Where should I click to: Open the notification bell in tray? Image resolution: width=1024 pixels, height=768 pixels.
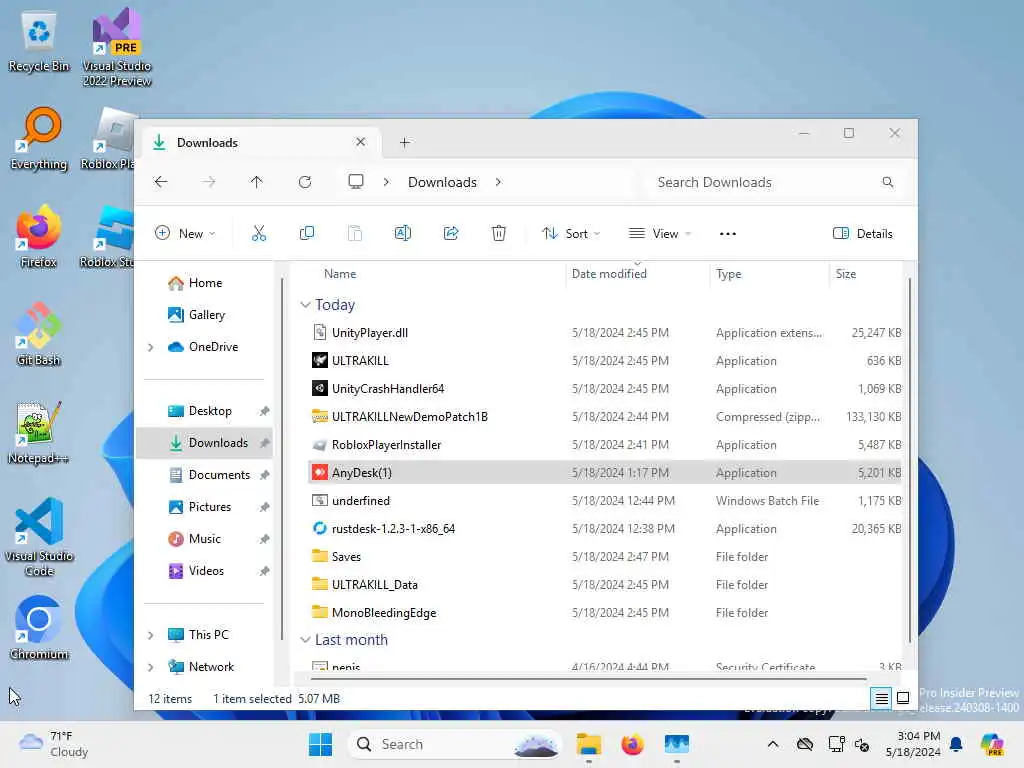[956, 744]
